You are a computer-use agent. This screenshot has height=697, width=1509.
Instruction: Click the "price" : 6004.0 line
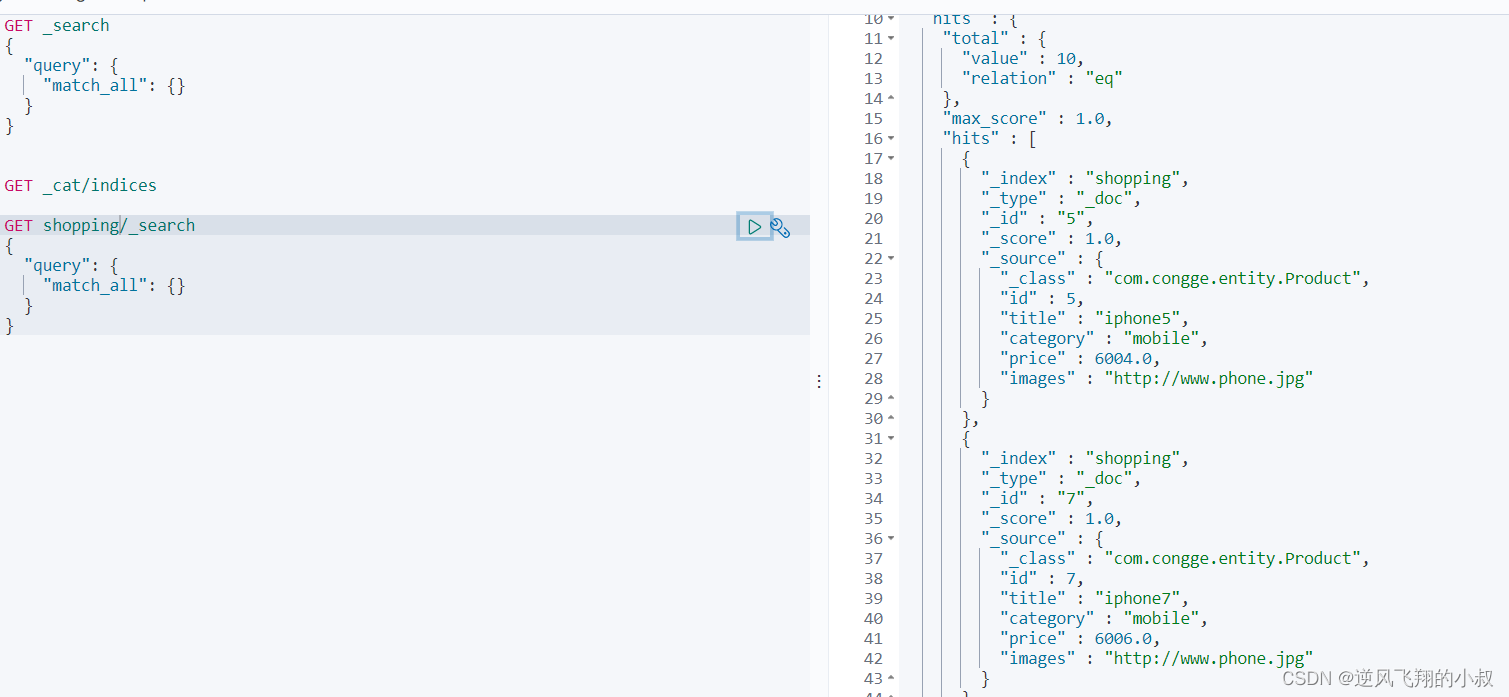pyautogui.click(x=1080, y=359)
